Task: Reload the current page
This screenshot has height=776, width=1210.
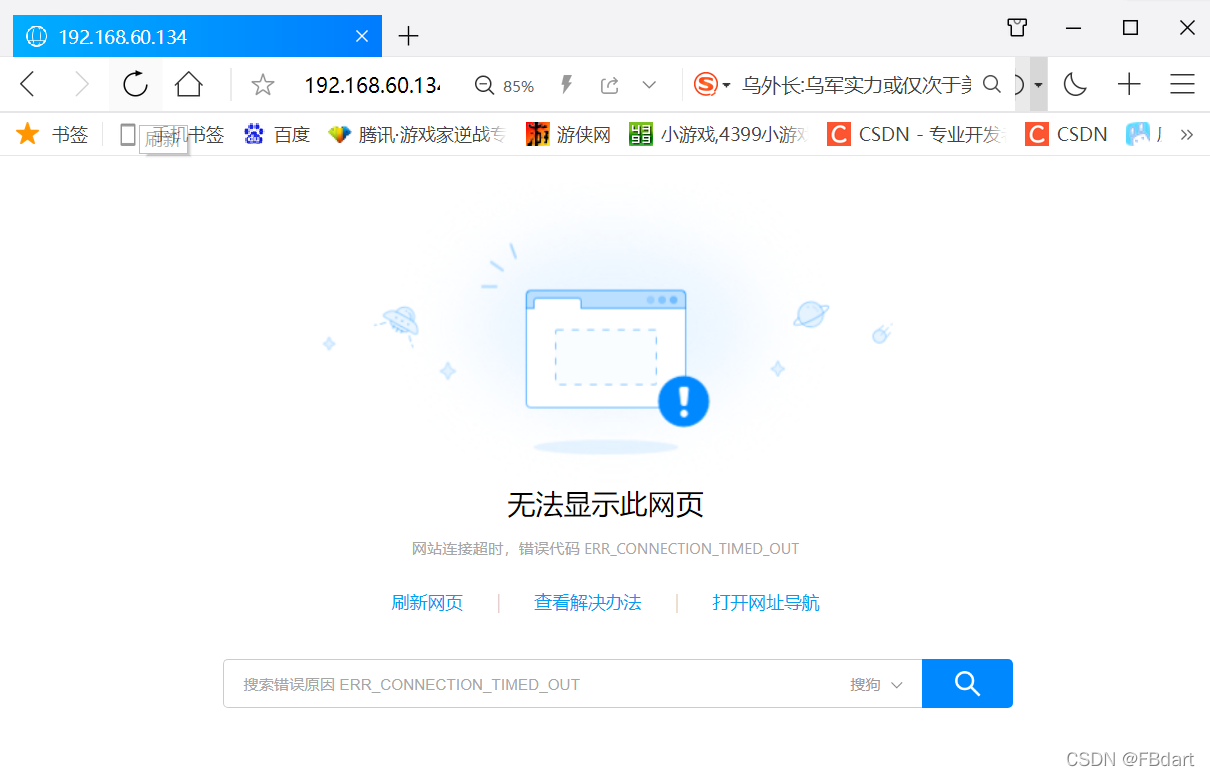Action: 135,84
